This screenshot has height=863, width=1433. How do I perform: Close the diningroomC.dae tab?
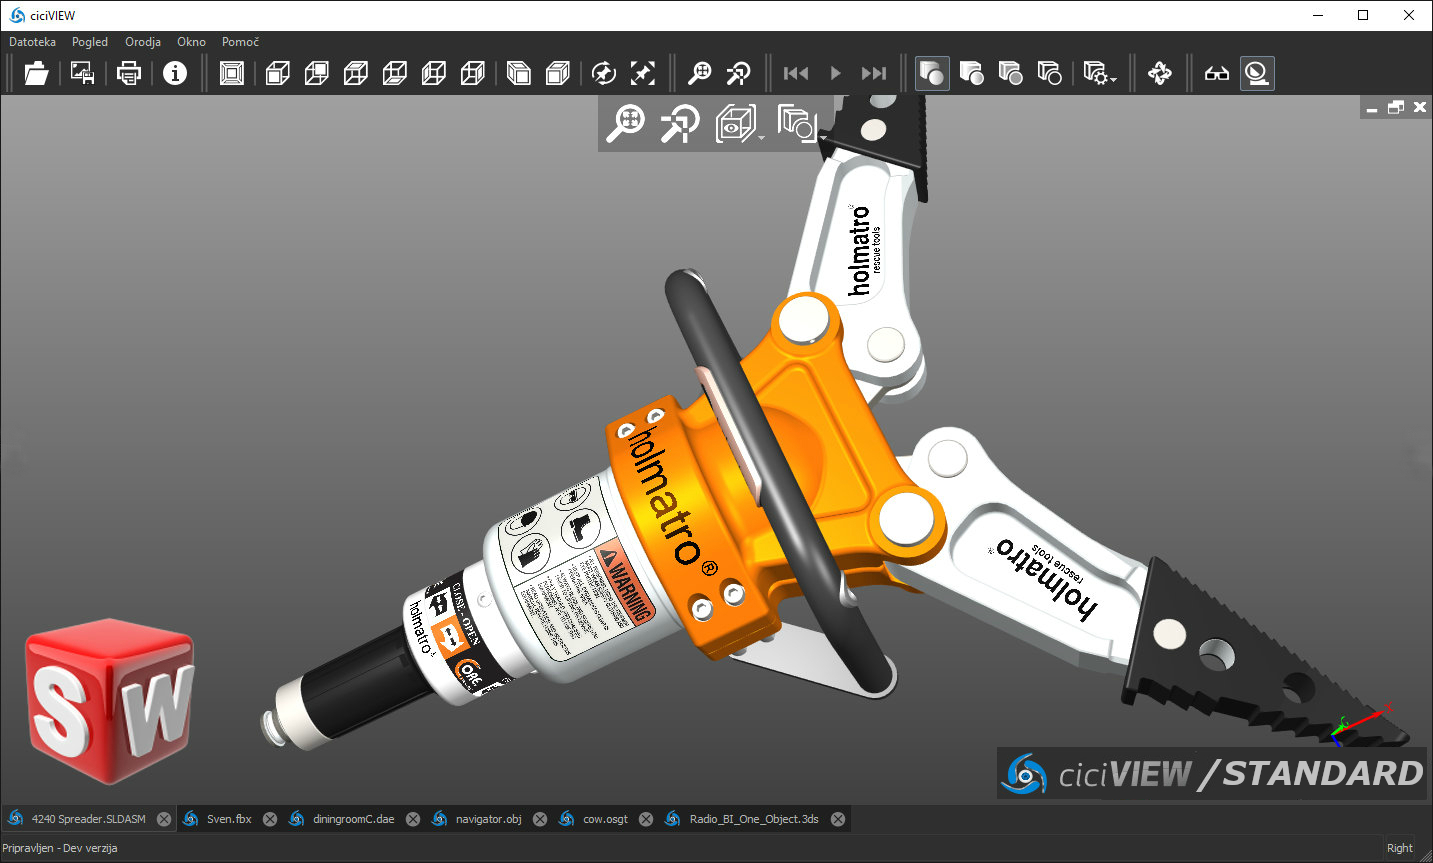click(413, 819)
